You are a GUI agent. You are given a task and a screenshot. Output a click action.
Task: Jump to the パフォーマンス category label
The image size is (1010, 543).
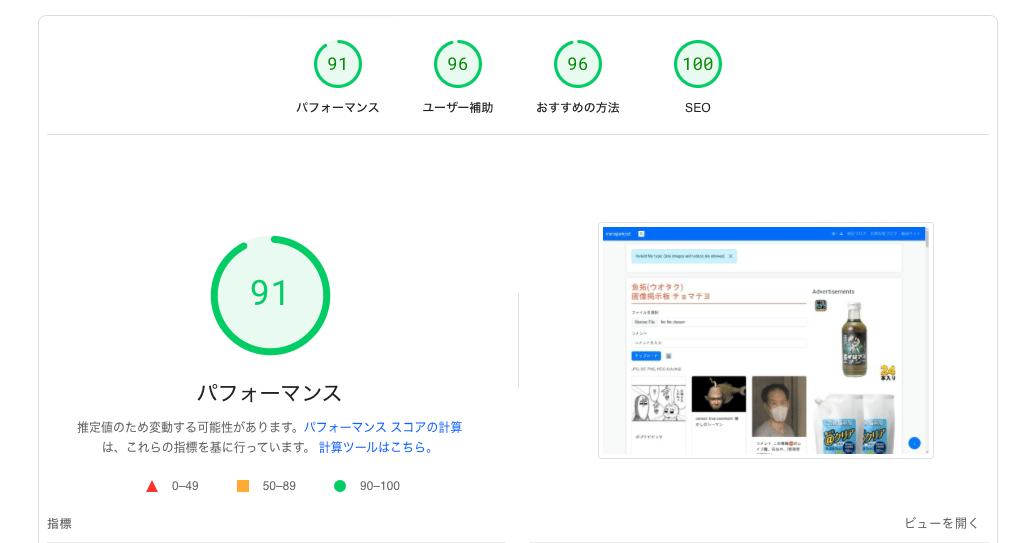coord(338,108)
